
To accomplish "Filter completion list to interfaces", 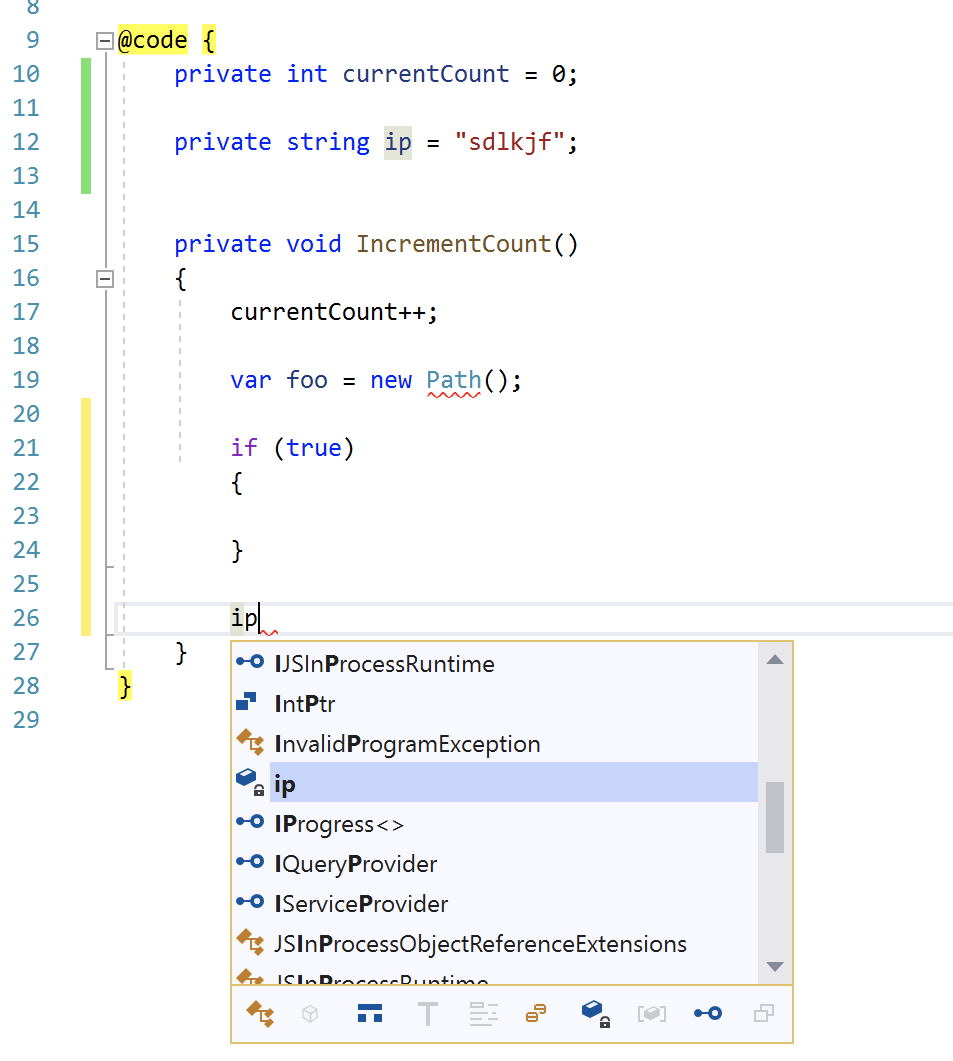I will 708,1013.
